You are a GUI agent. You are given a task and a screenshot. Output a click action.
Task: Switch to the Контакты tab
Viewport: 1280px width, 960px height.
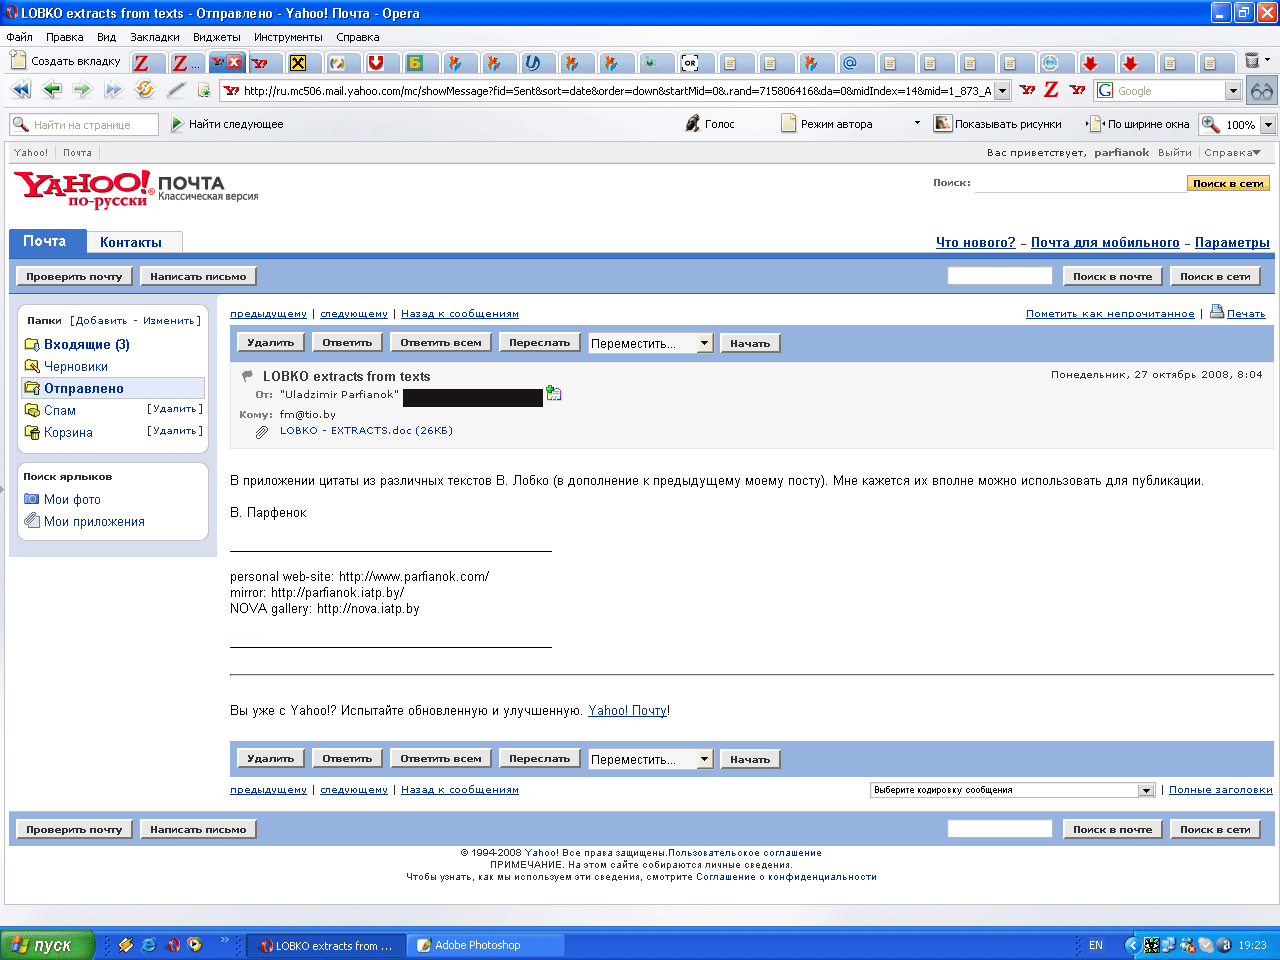[131, 242]
